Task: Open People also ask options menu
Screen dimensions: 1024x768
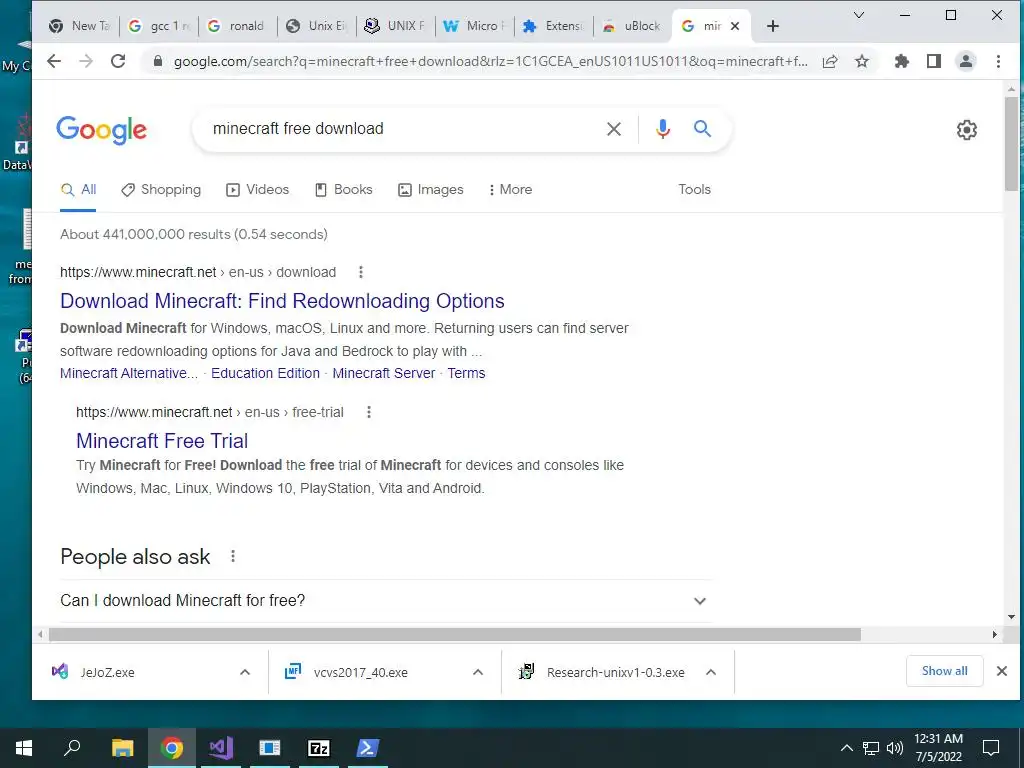Action: 232,556
